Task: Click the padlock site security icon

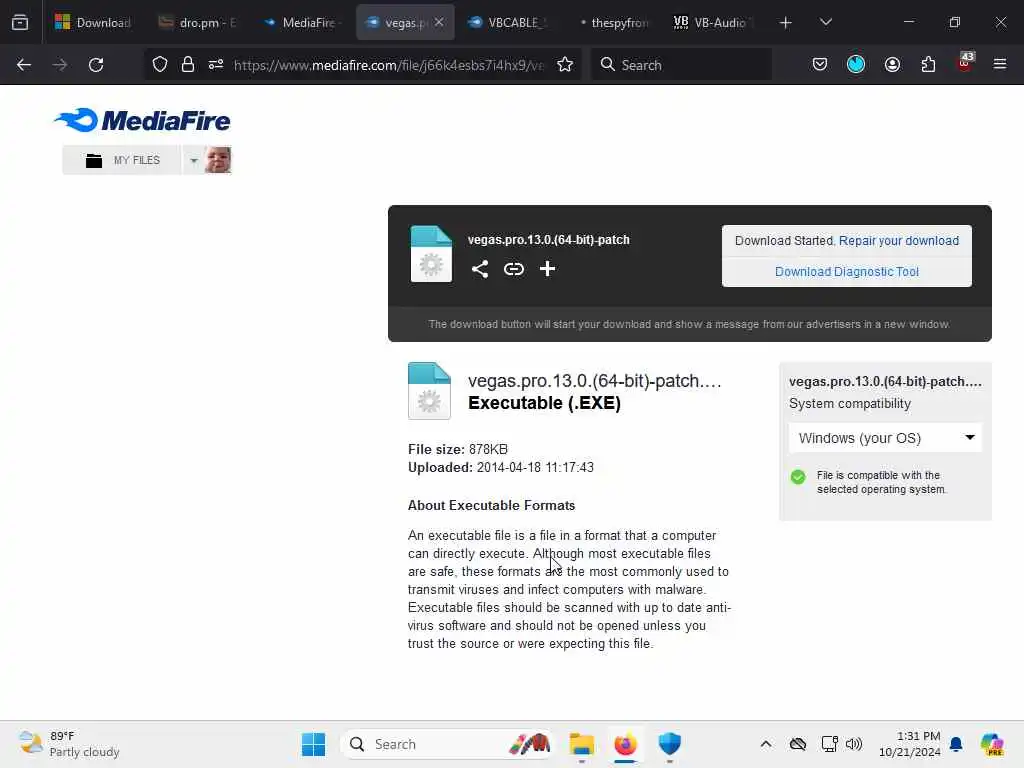Action: 188,65
